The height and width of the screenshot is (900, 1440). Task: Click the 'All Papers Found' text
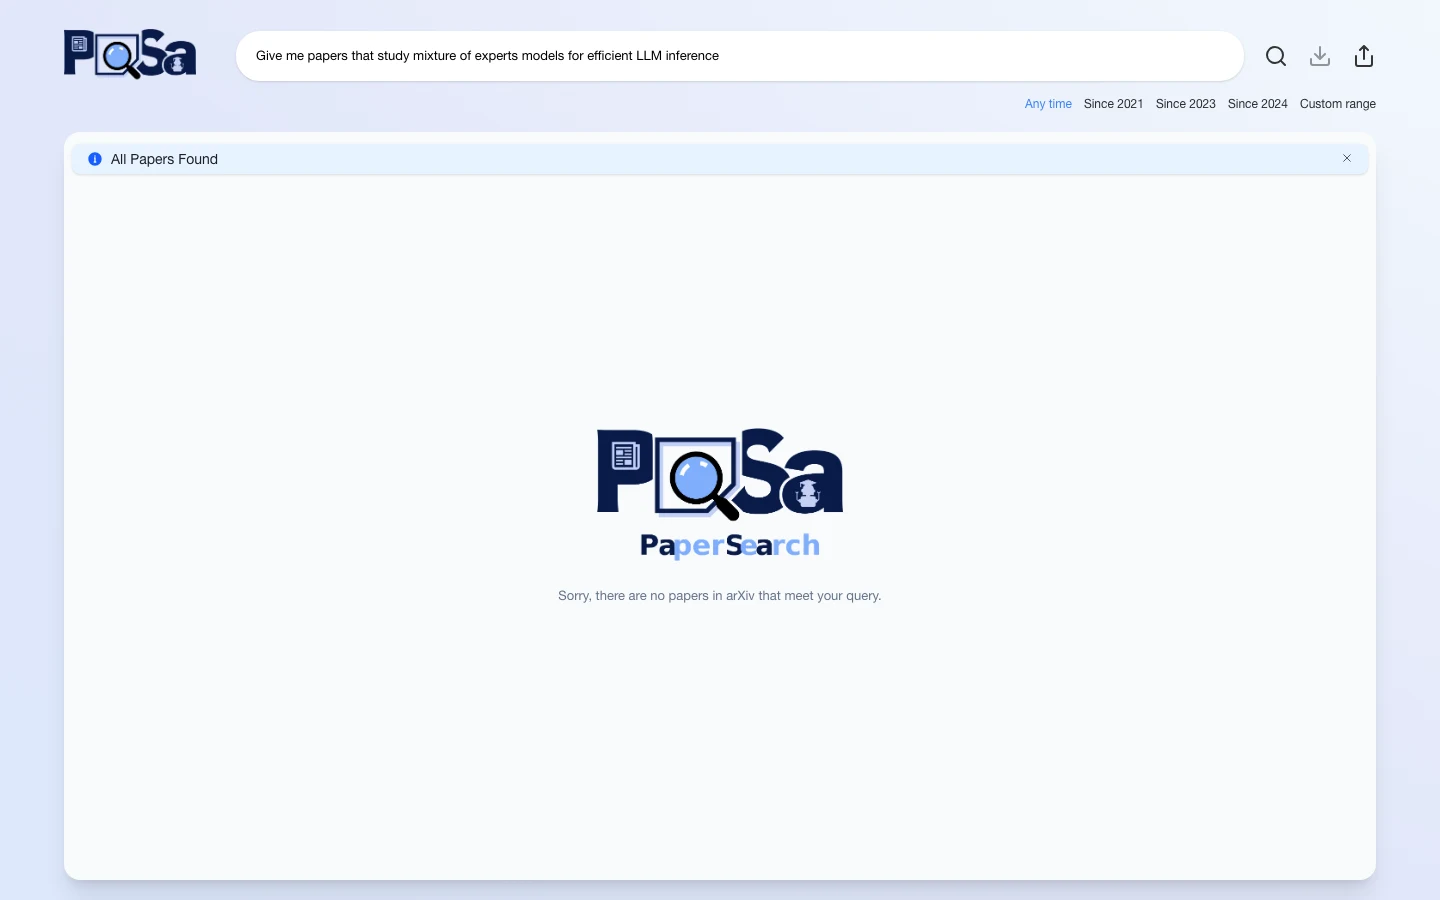pos(164,159)
